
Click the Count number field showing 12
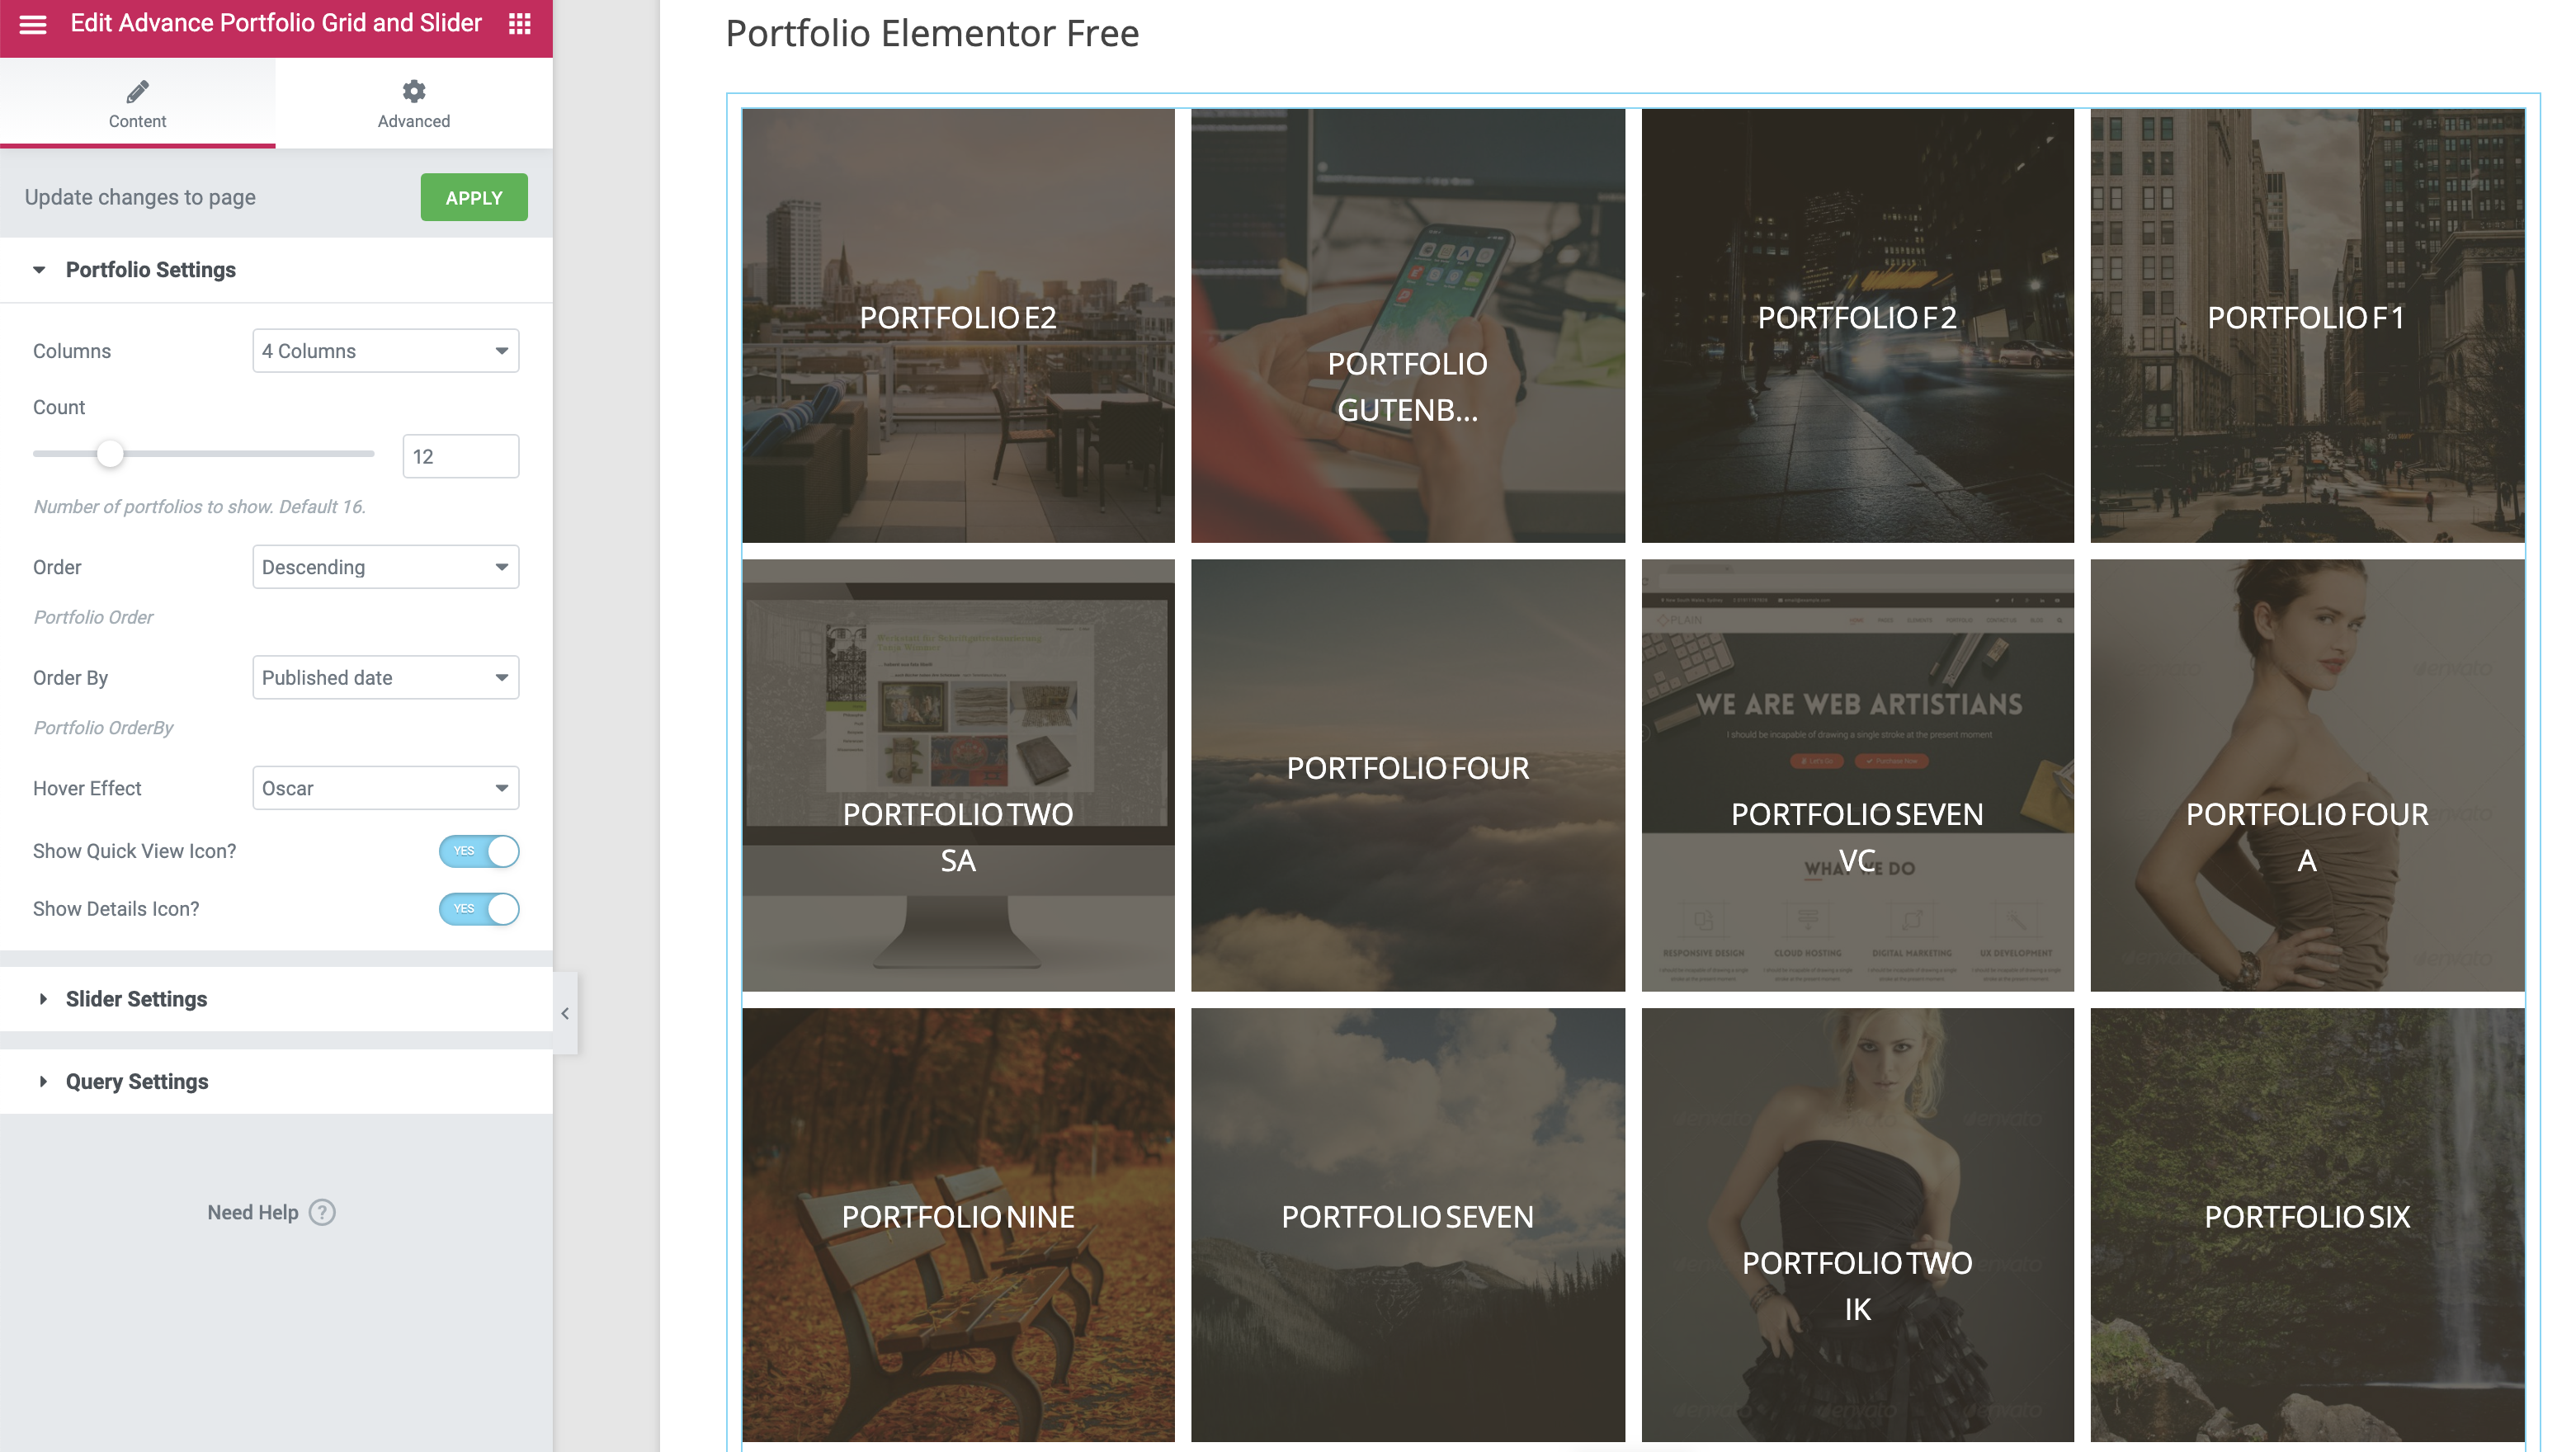point(461,456)
